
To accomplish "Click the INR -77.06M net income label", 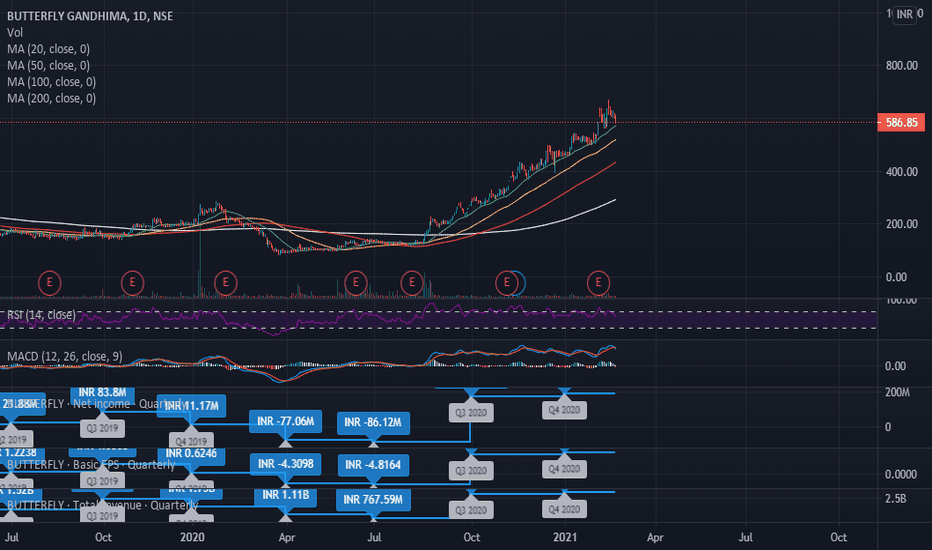I will point(285,422).
